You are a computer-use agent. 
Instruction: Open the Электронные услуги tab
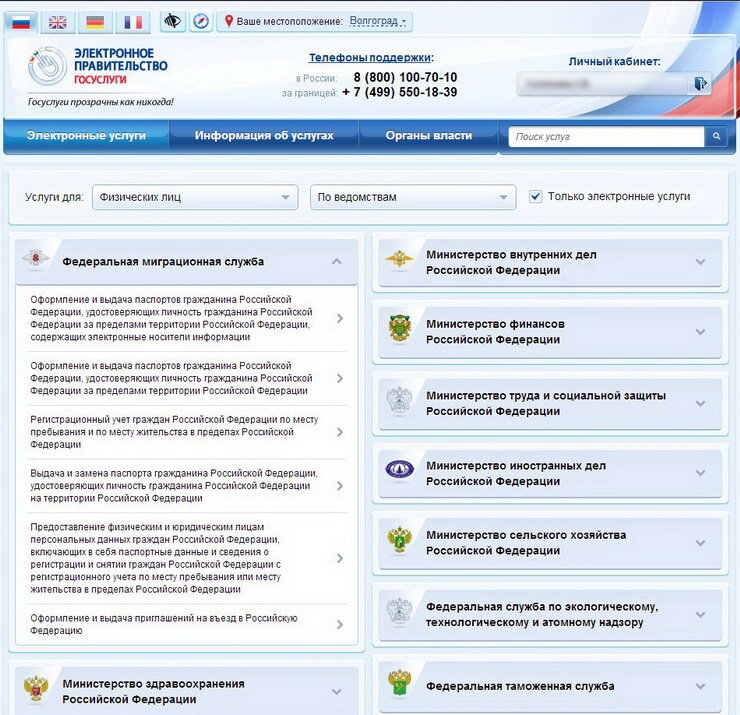pyautogui.click(x=86, y=135)
